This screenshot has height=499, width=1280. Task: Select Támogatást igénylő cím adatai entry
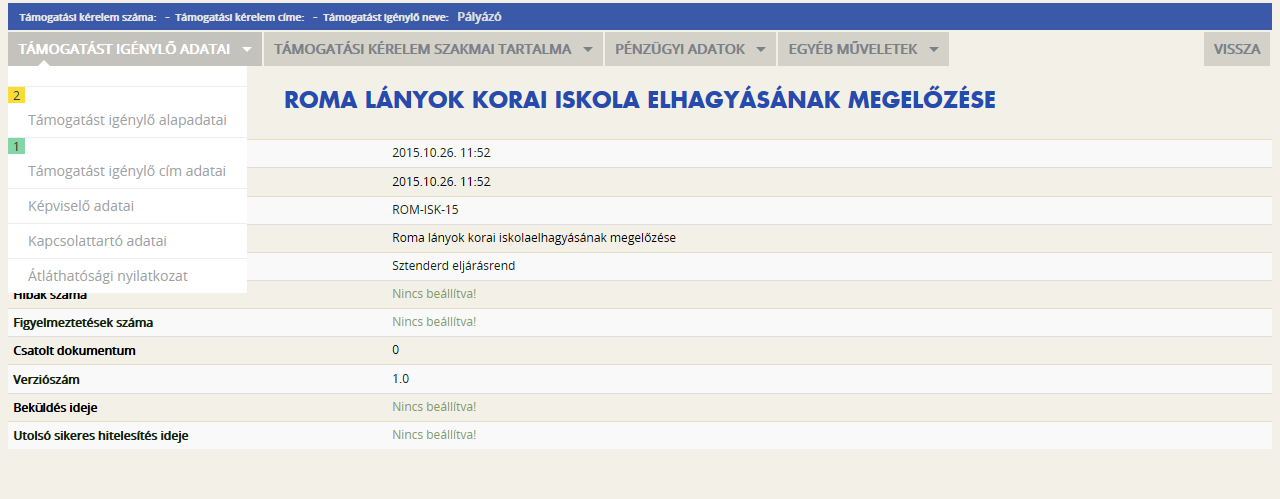(x=127, y=171)
